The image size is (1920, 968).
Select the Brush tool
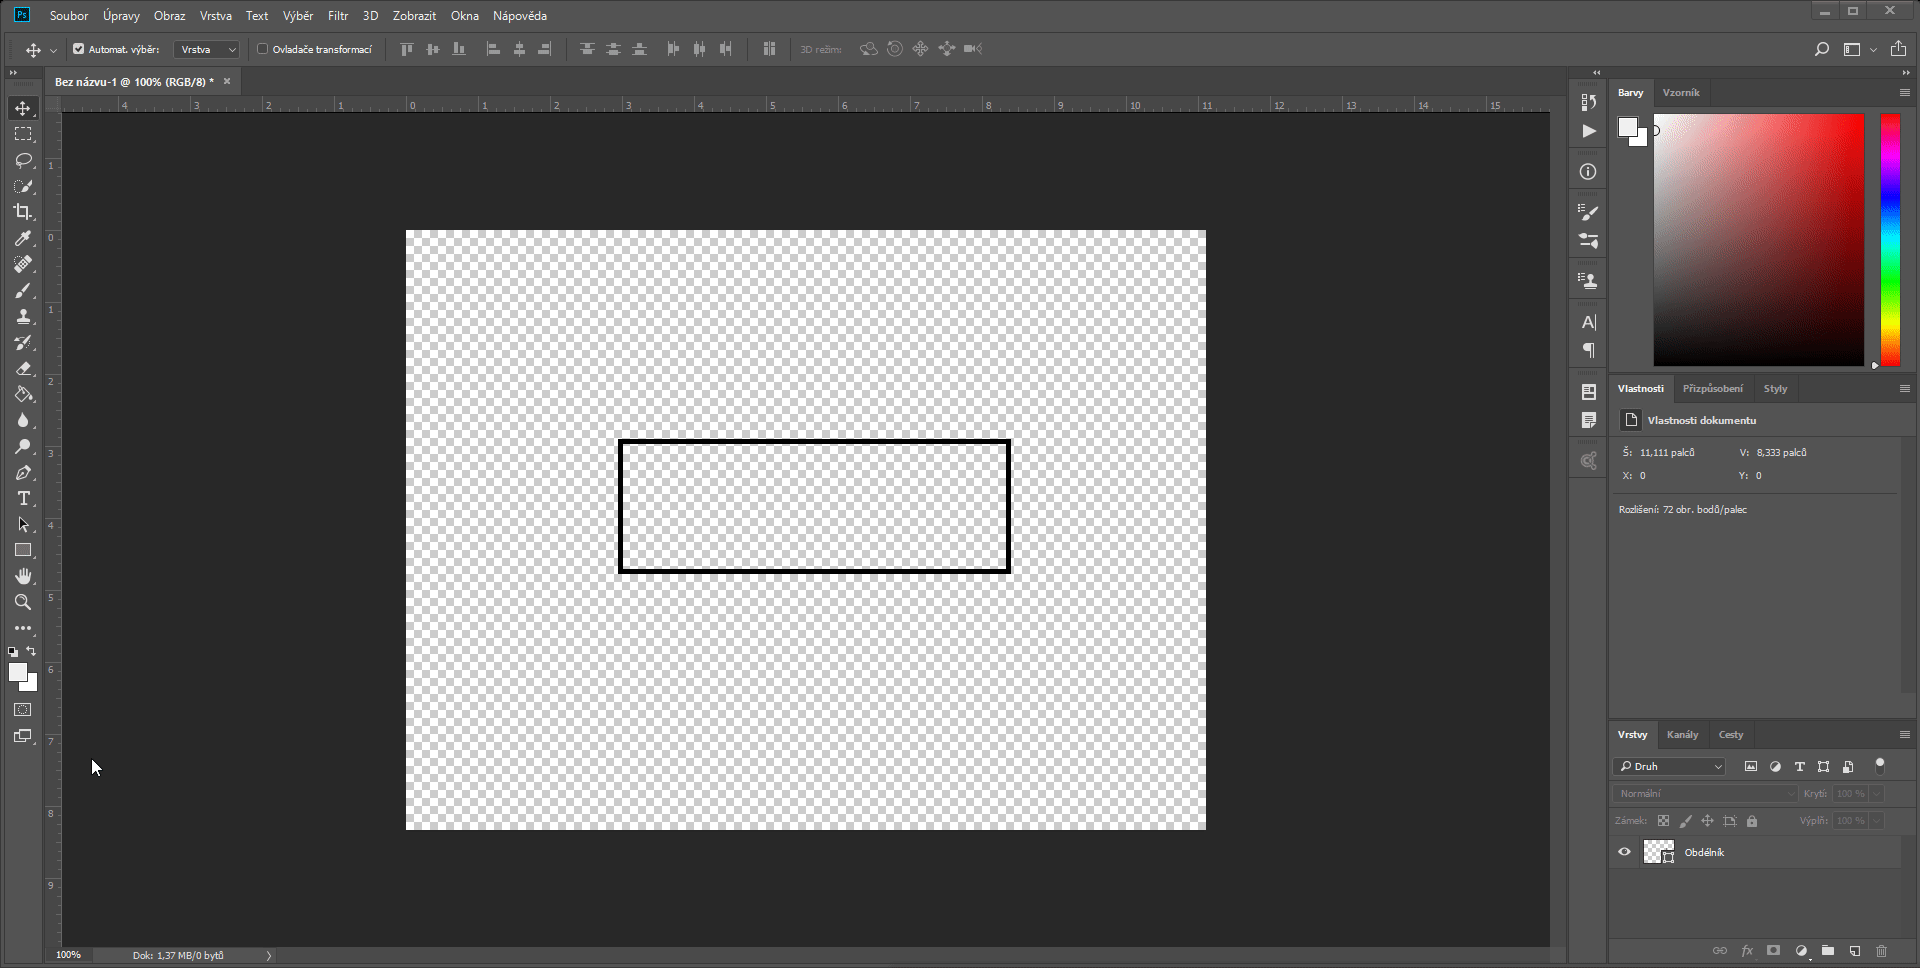pyautogui.click(x=23, y=290)
